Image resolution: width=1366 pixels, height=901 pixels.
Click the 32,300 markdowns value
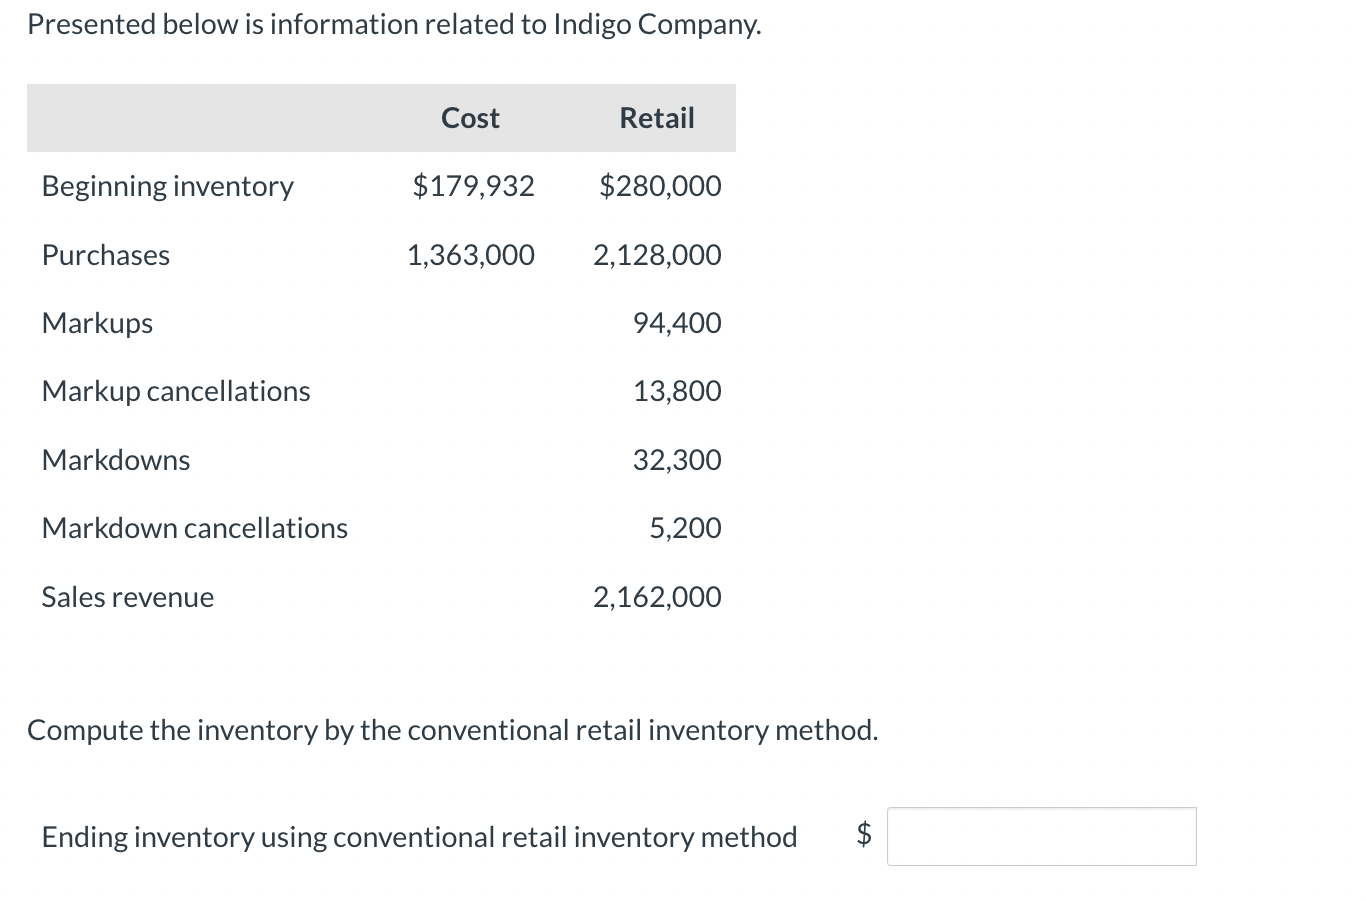click(677, 460)
